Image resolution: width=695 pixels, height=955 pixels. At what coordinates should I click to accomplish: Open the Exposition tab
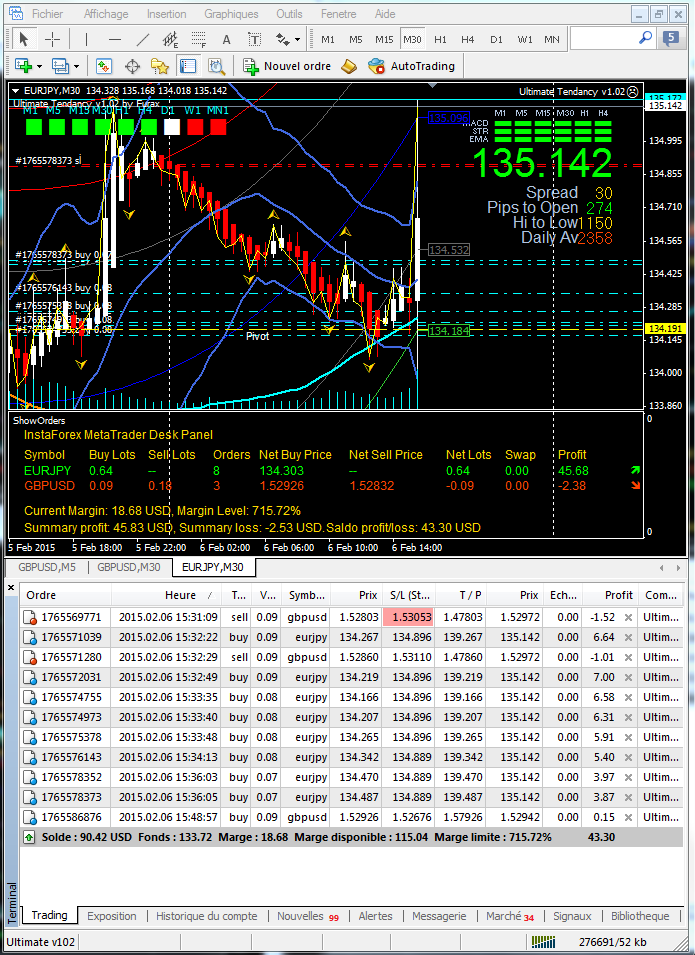111,916
